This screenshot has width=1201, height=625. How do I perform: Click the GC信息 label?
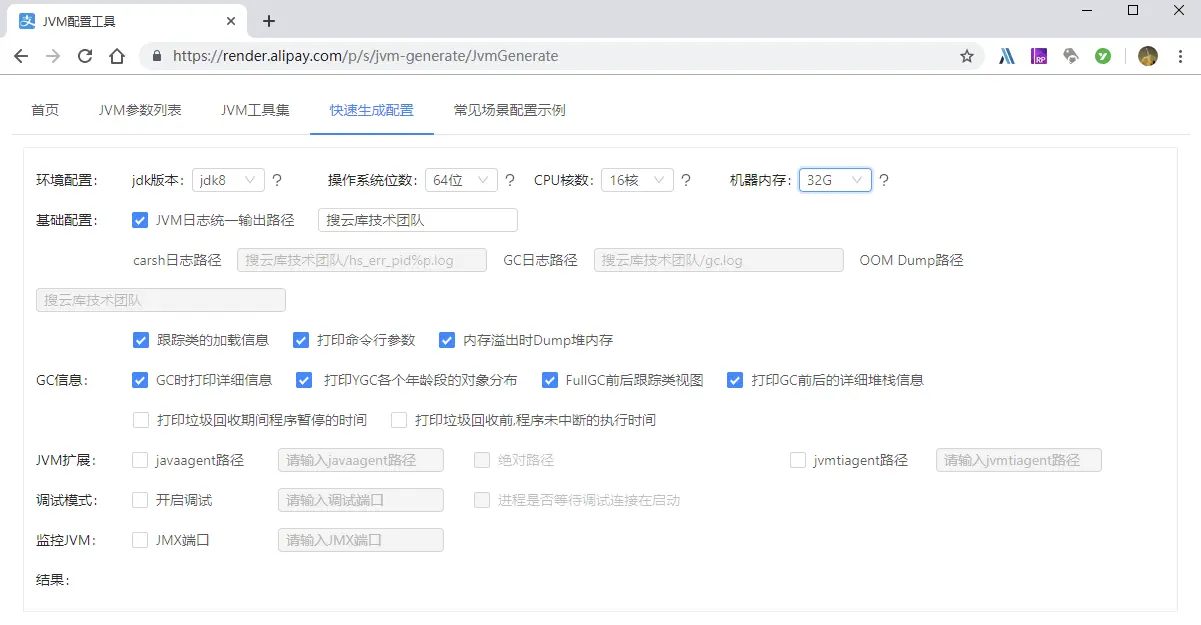click(62, 380)
